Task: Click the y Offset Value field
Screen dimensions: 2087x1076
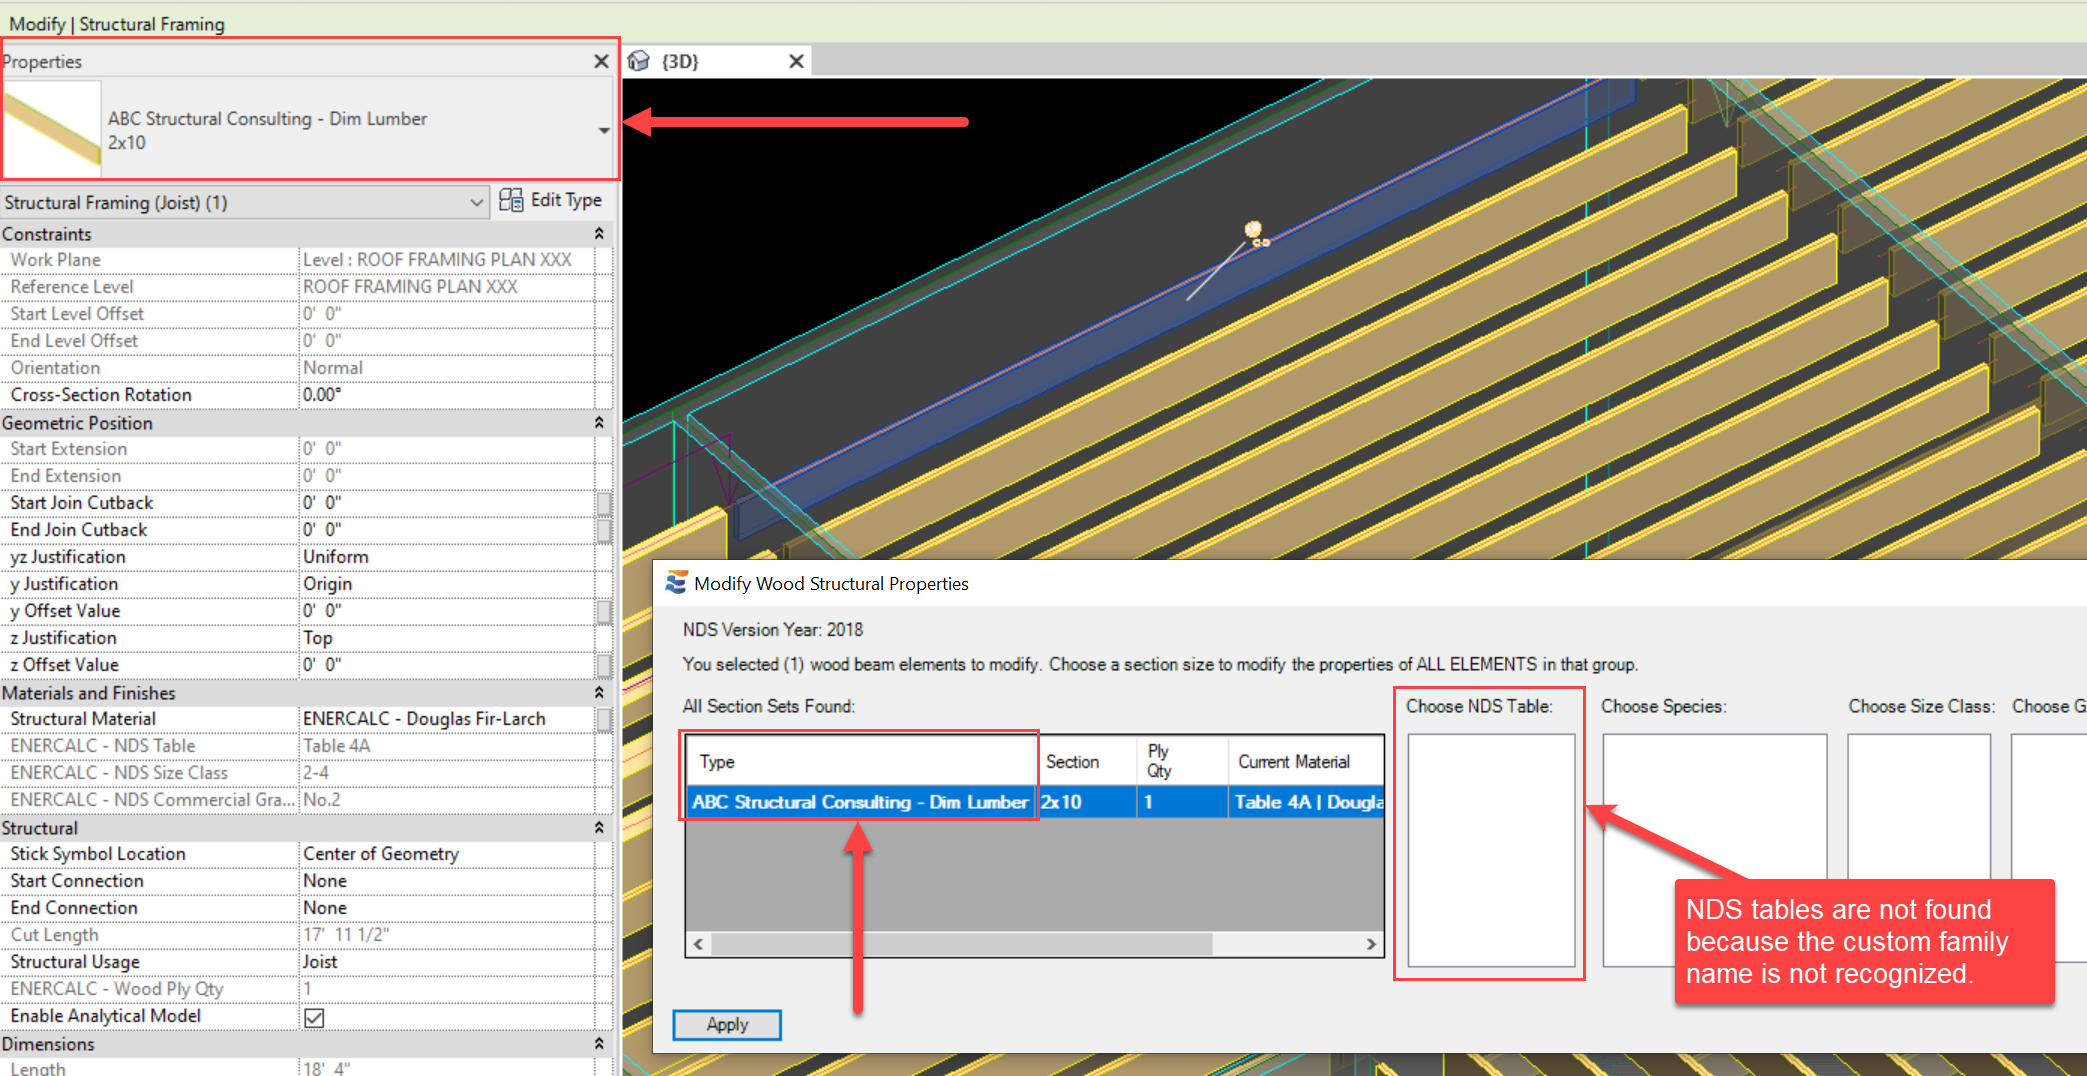Action: (x=447, y=611)
